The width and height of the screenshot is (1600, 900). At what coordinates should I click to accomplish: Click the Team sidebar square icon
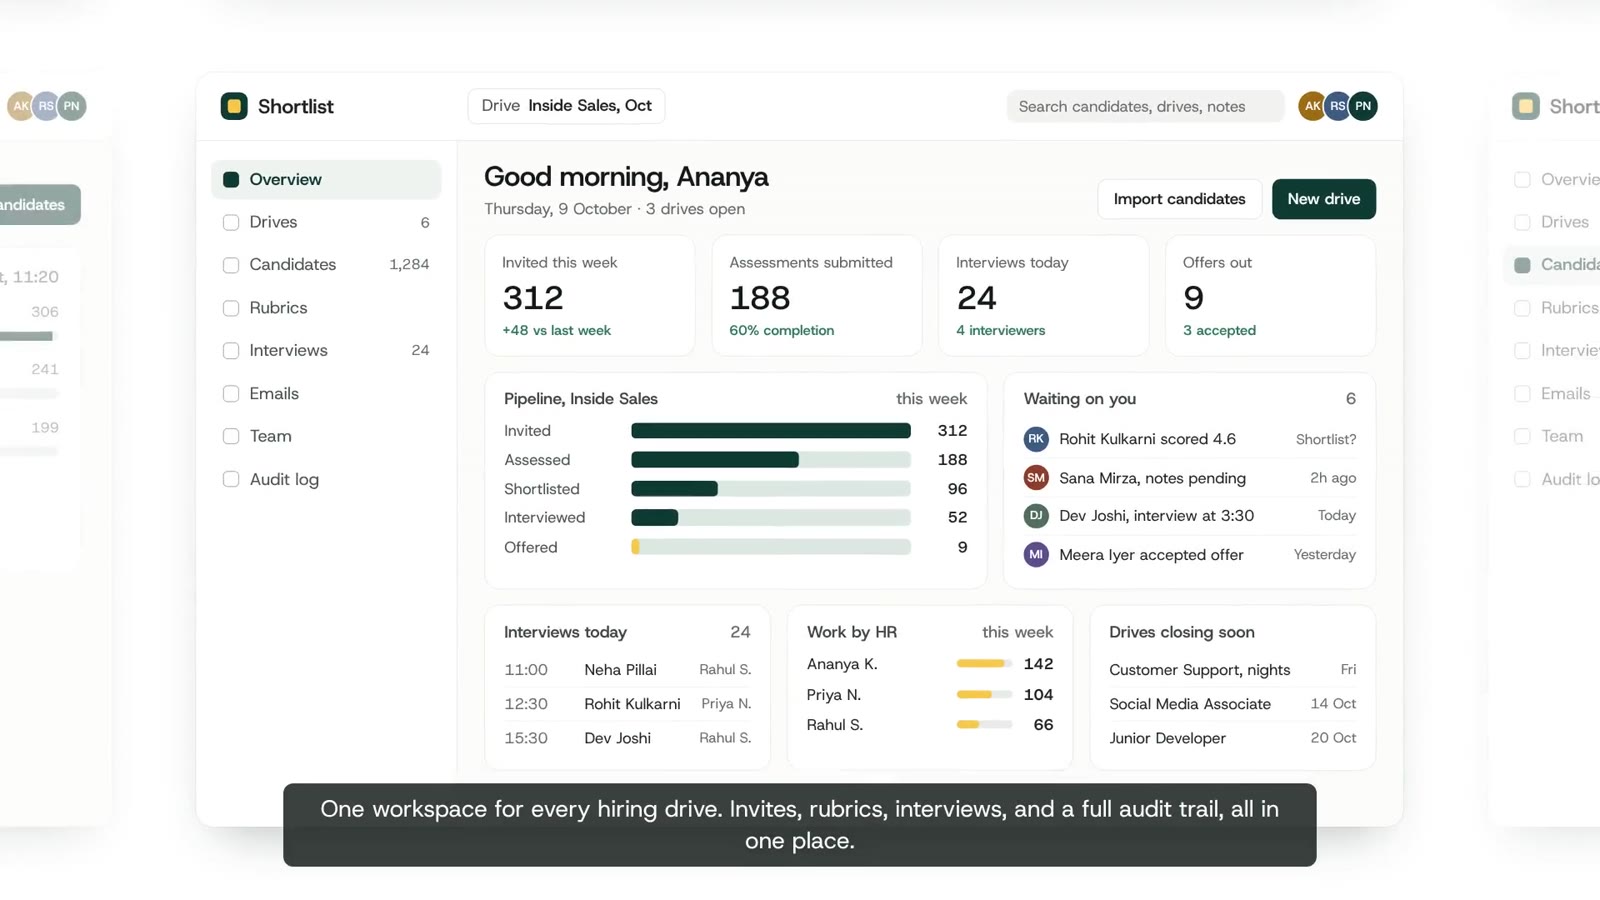pyautogui.click(x=231, y=436)
